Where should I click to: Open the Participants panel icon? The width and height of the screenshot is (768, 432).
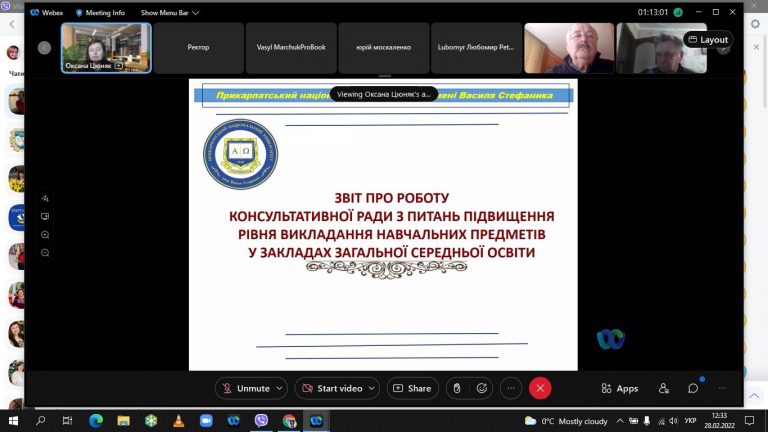click(x=664, y=388)
